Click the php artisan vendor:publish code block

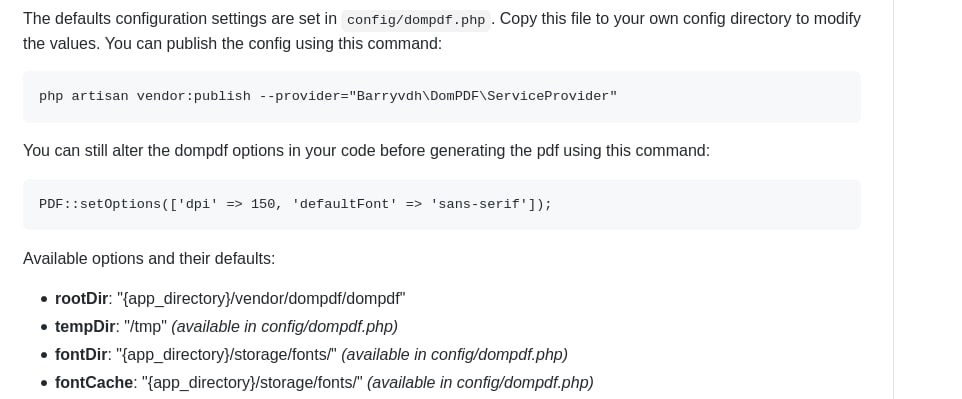coord(442,96)
